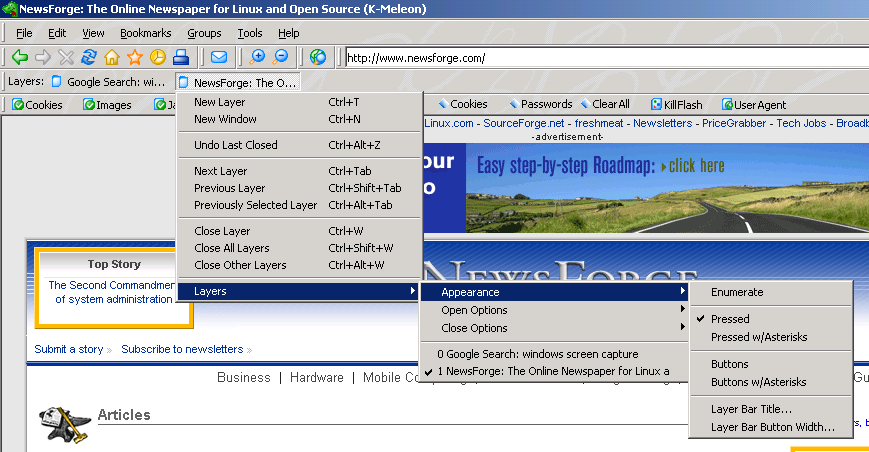Choose Previously Selected Layer entry

299,206
